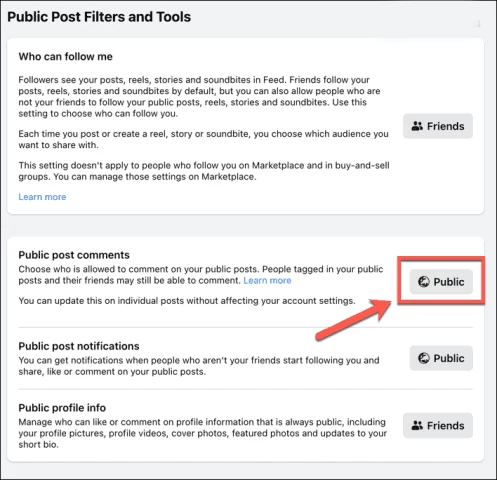
Task: Click the update individual posts note text
Action: pos(187,301)
